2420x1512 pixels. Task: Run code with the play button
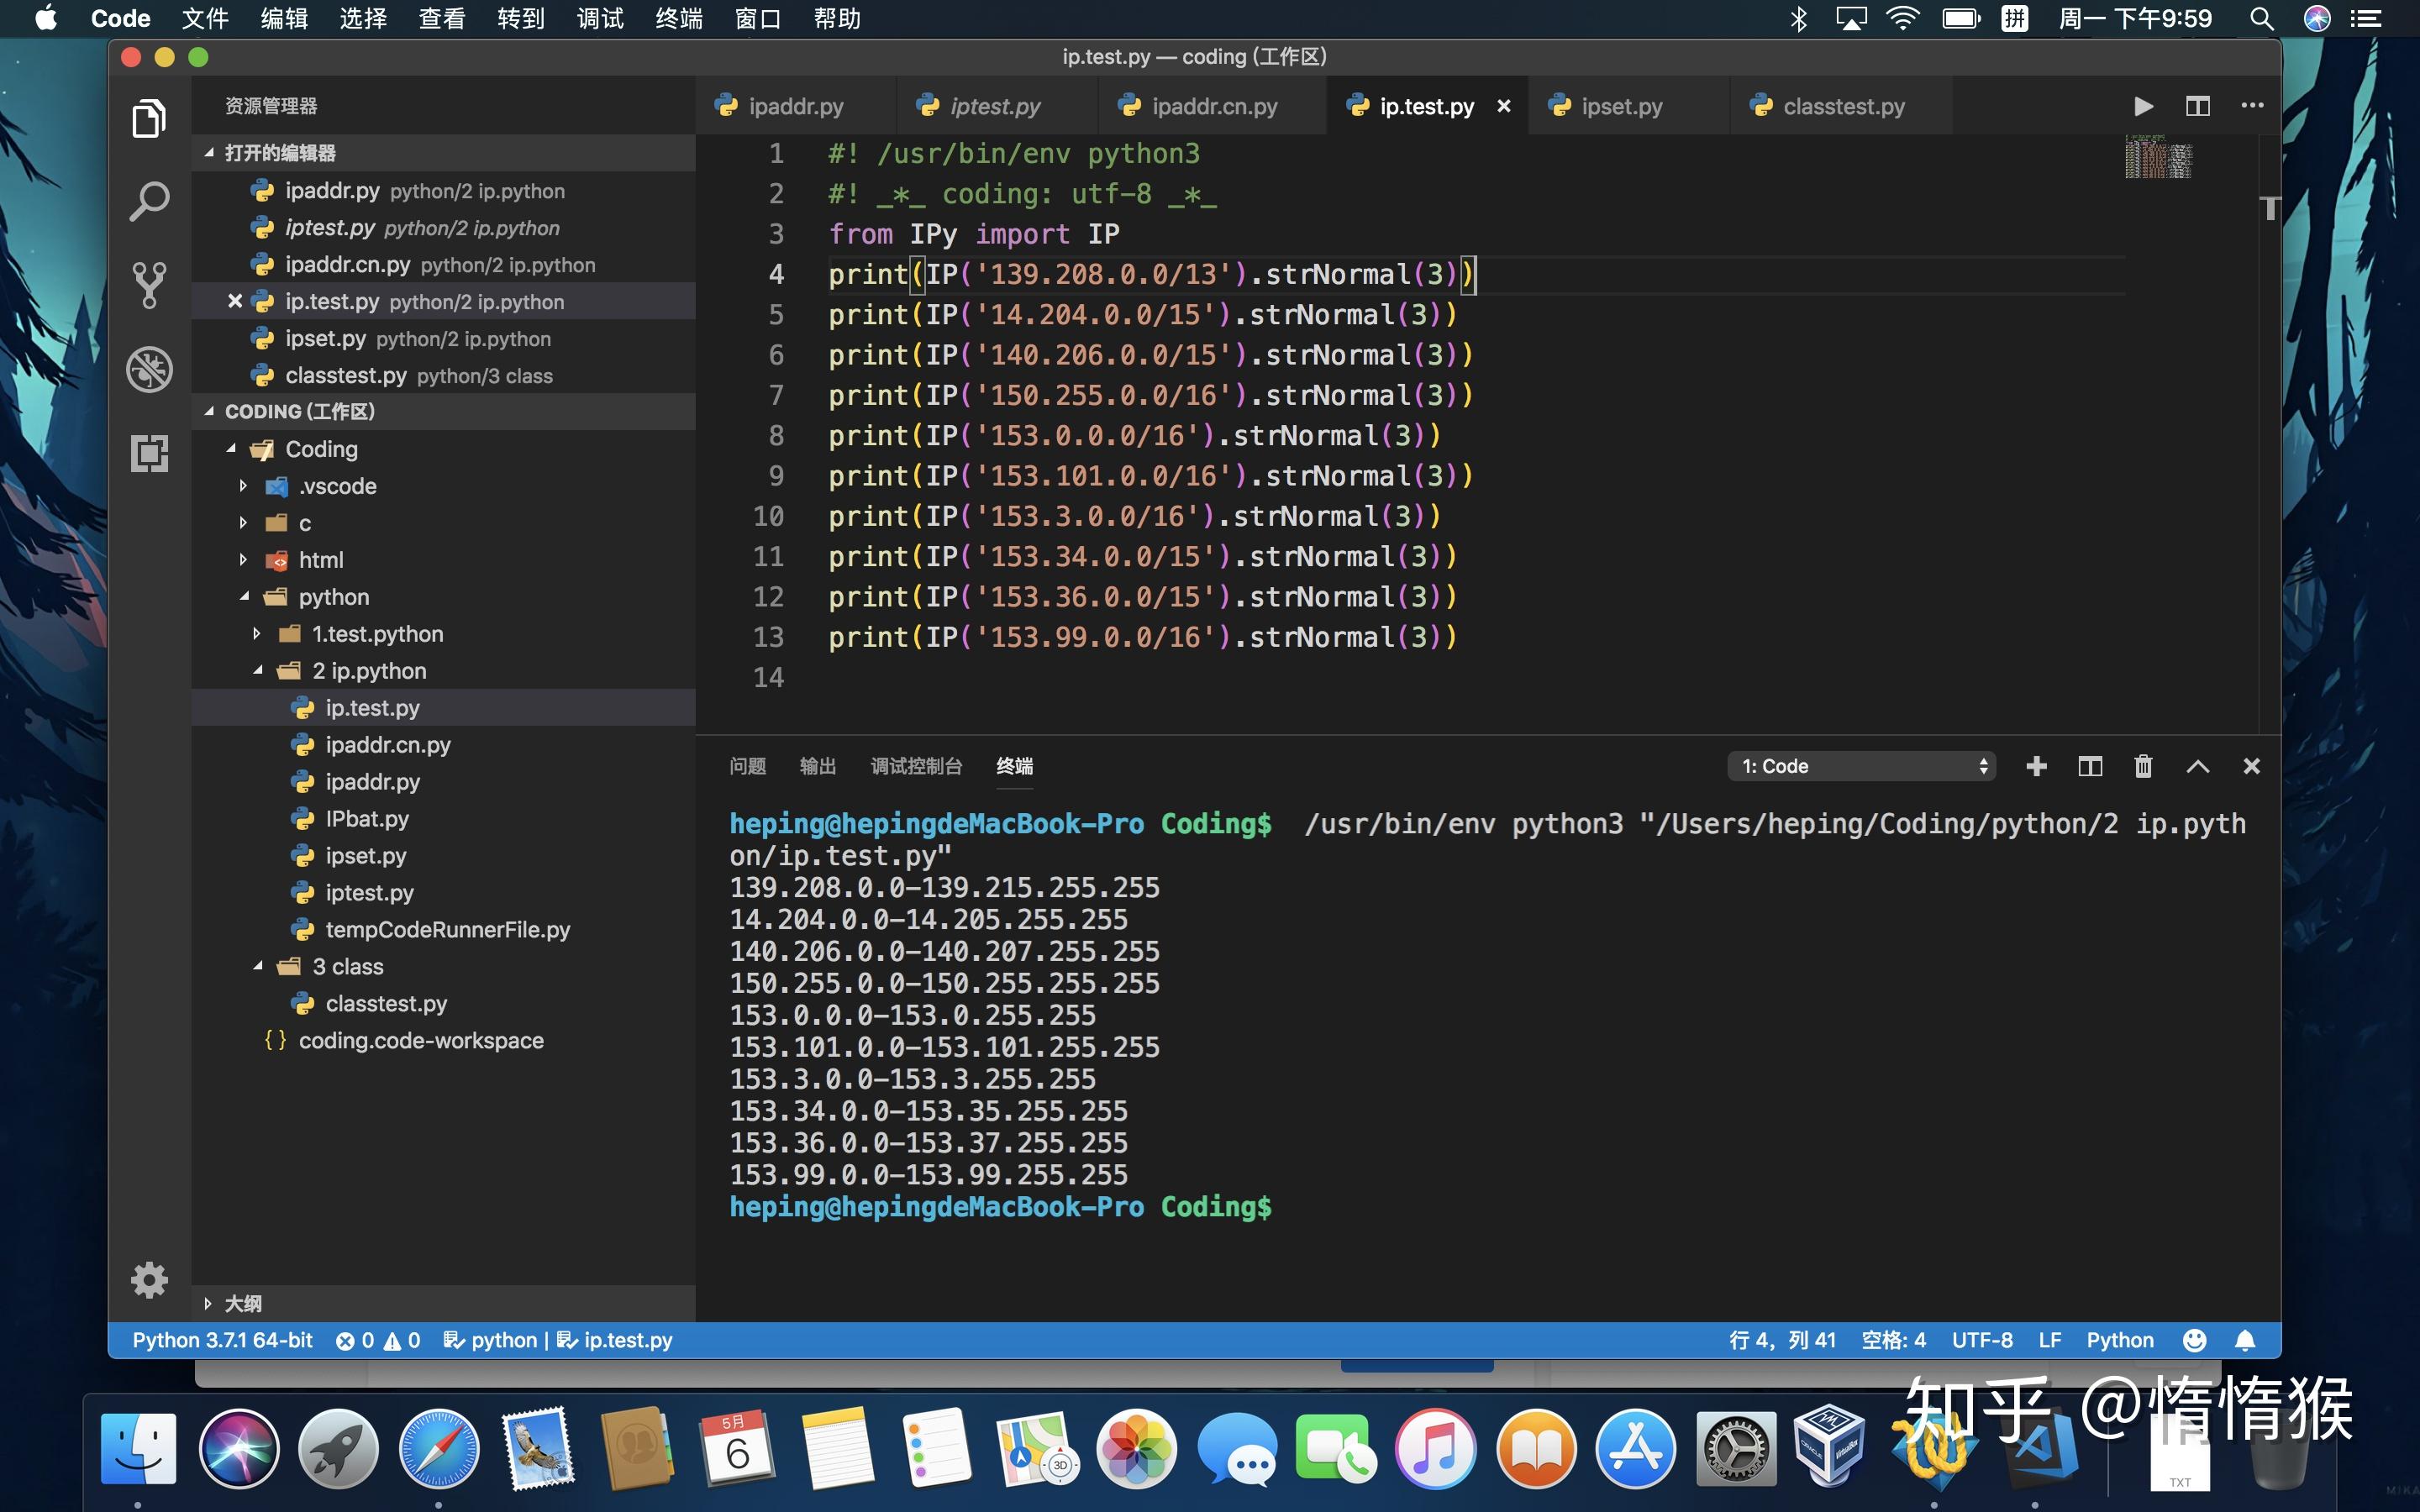2143,106
